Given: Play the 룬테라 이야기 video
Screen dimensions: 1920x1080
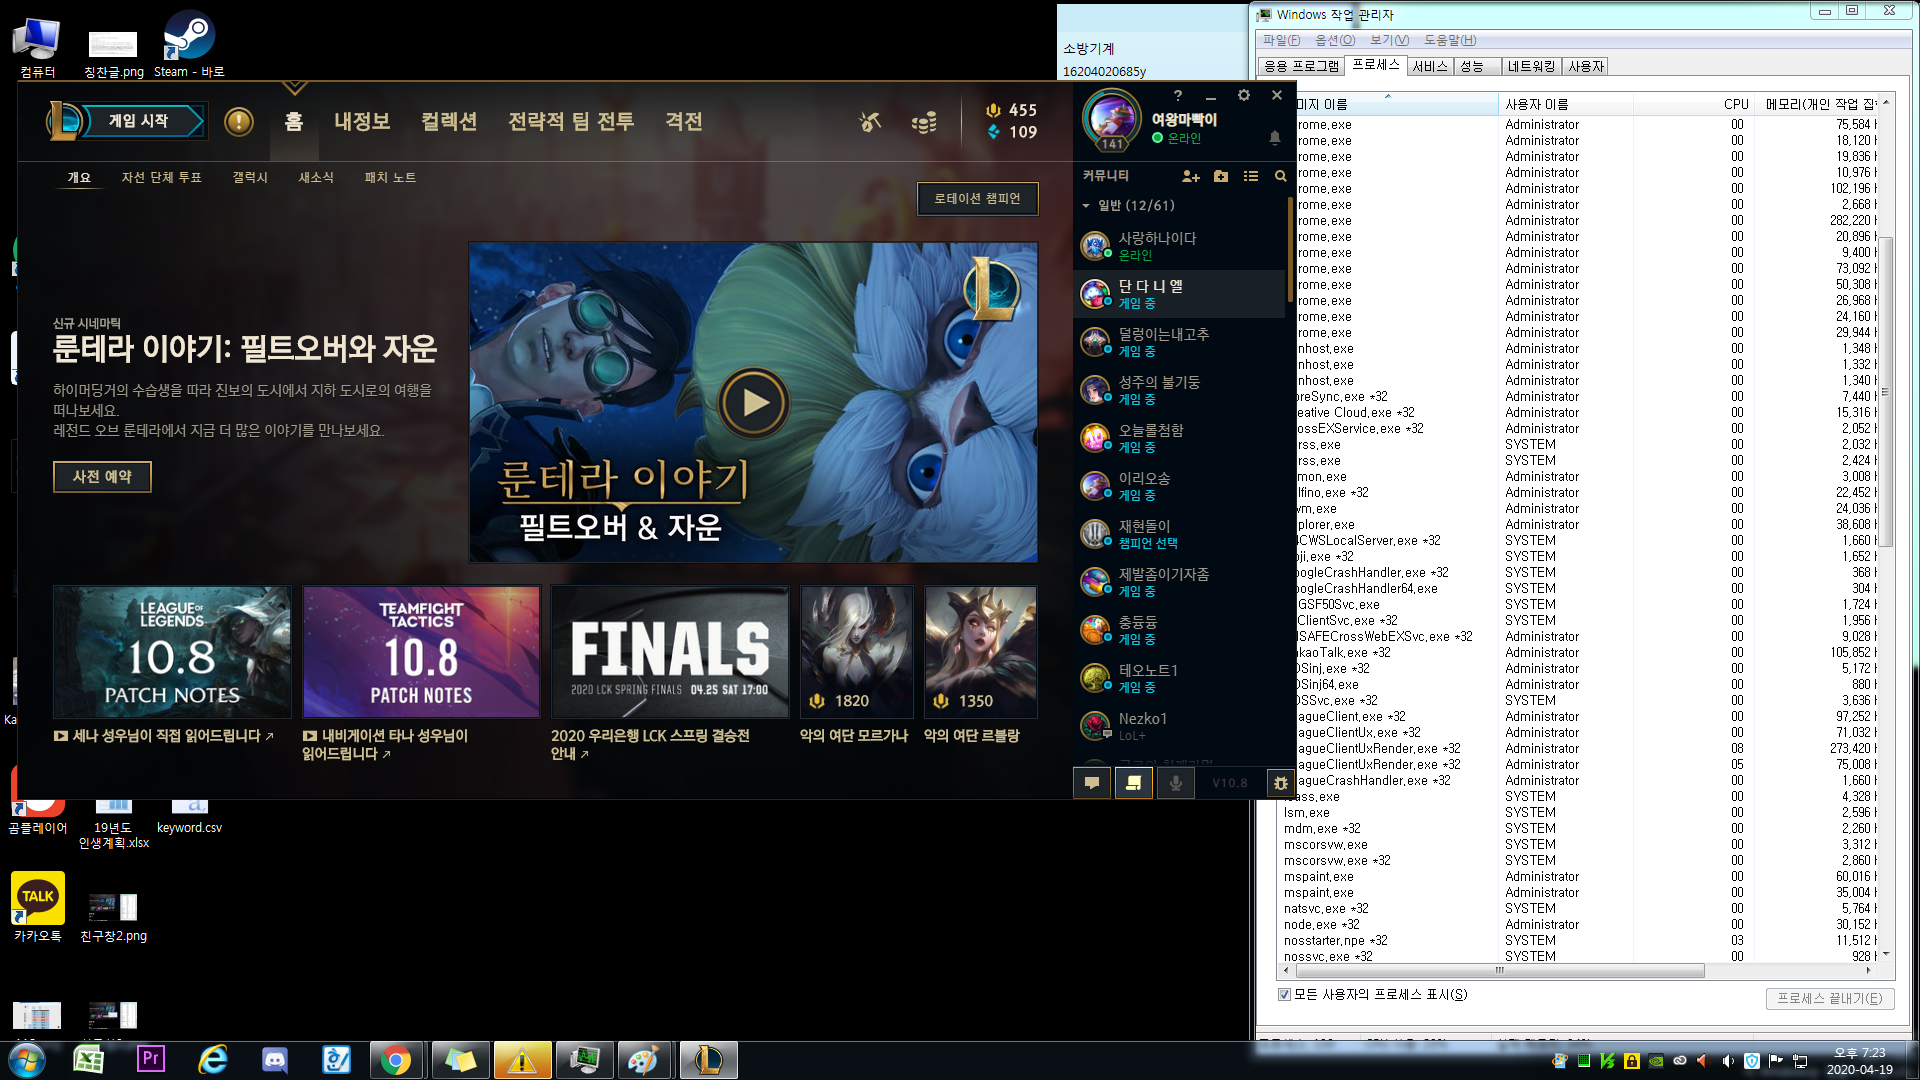Looking at the screenshot, I should pyautogui.click(x=754, y=403).
